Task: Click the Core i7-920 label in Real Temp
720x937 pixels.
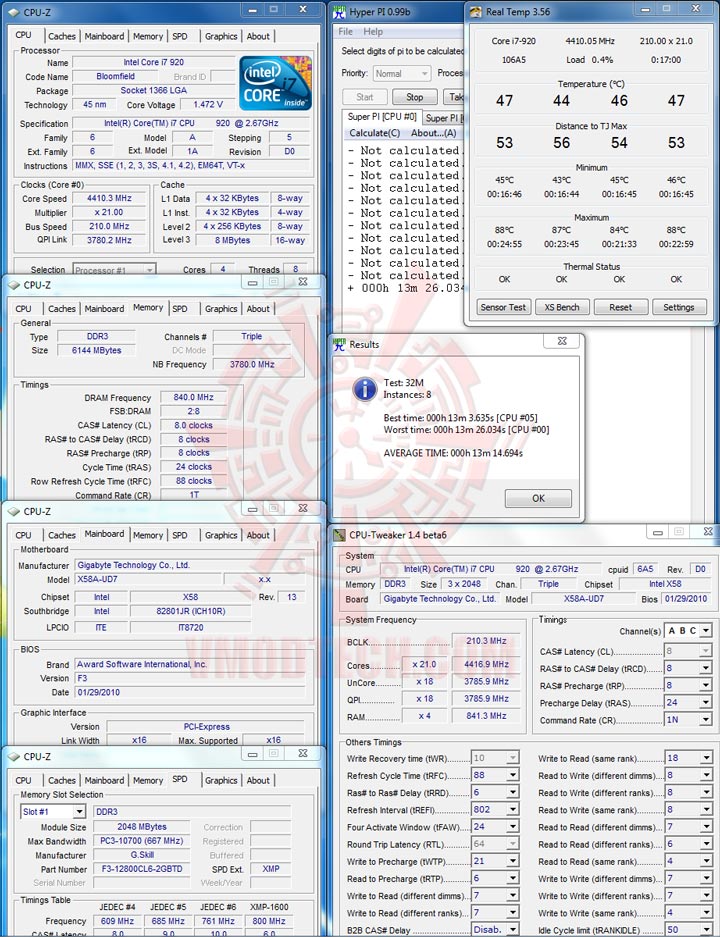Action: (x=514, y=41)
